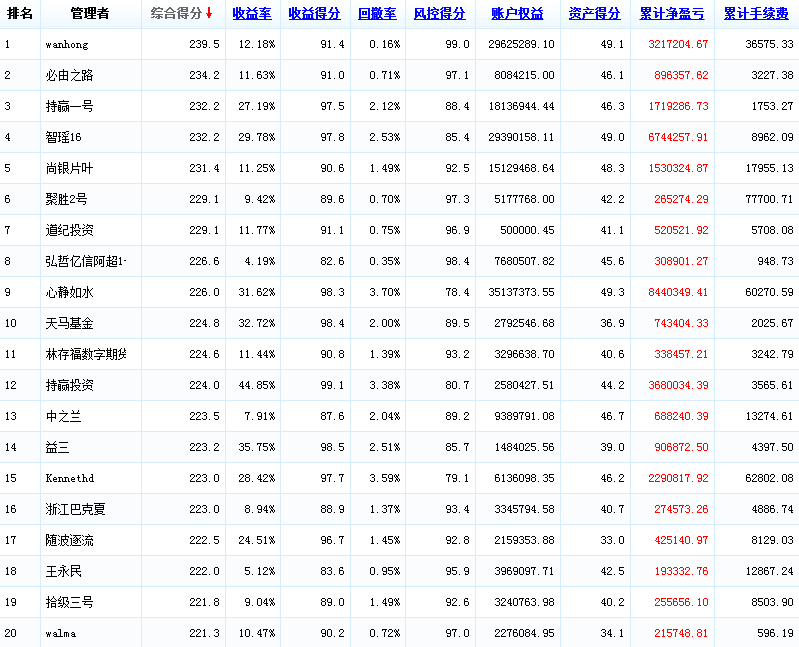The image size is (799, 647).
Task: Click Kennethd's fee value 62802.08
Action: pyautogui.click(x=769, y=478)
